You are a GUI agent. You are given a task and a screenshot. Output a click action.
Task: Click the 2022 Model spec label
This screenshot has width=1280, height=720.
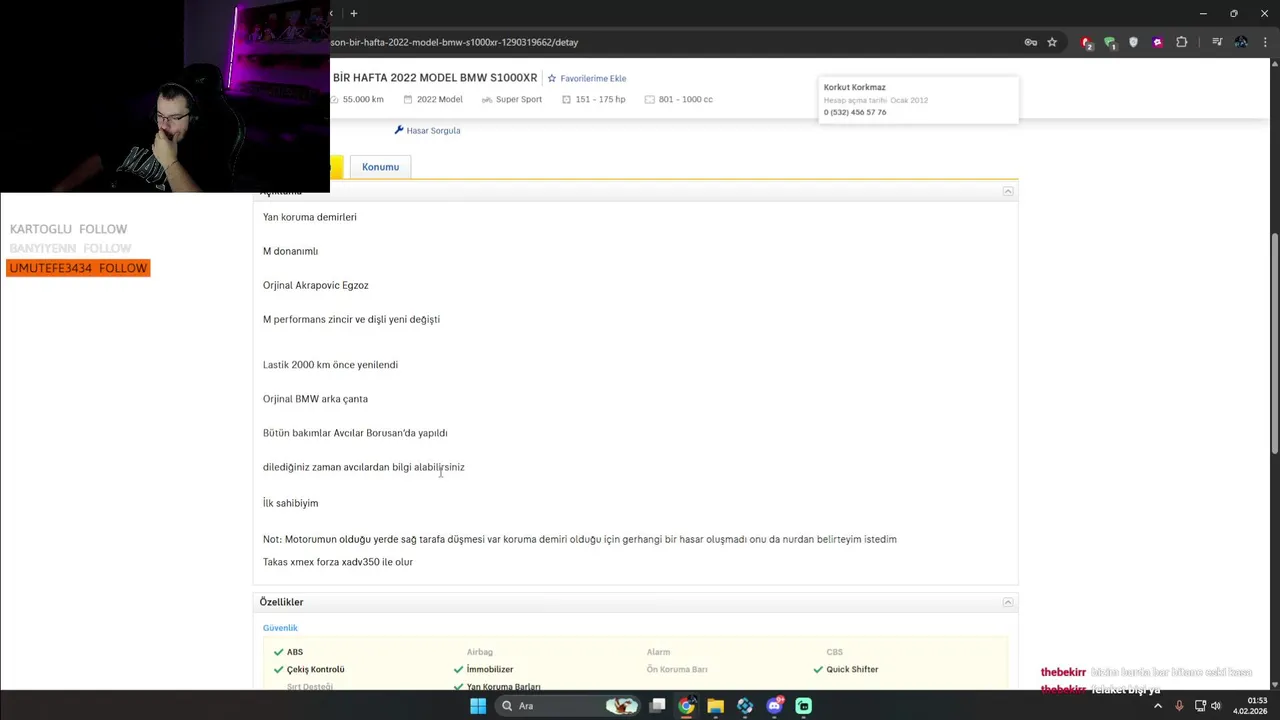[439, 99]
